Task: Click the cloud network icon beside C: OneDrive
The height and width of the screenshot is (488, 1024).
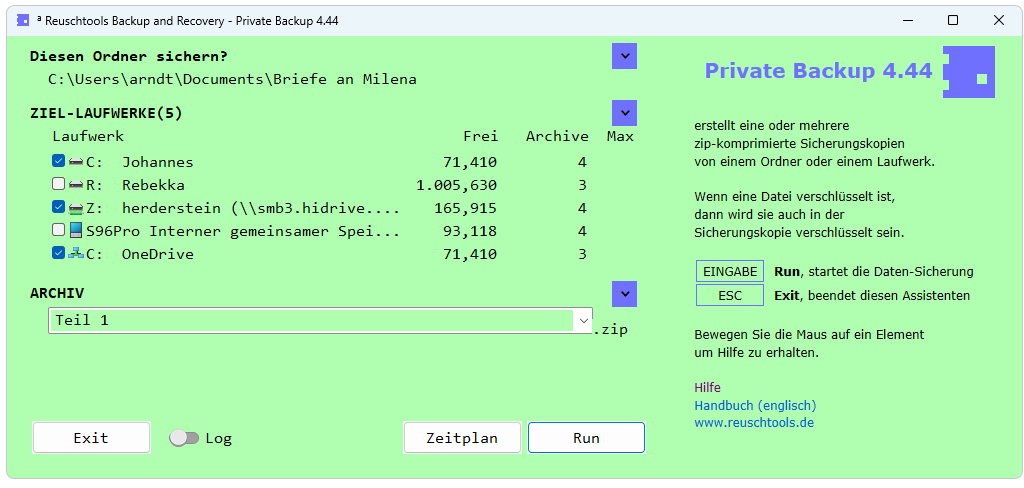Action: (x=76, y=253)
